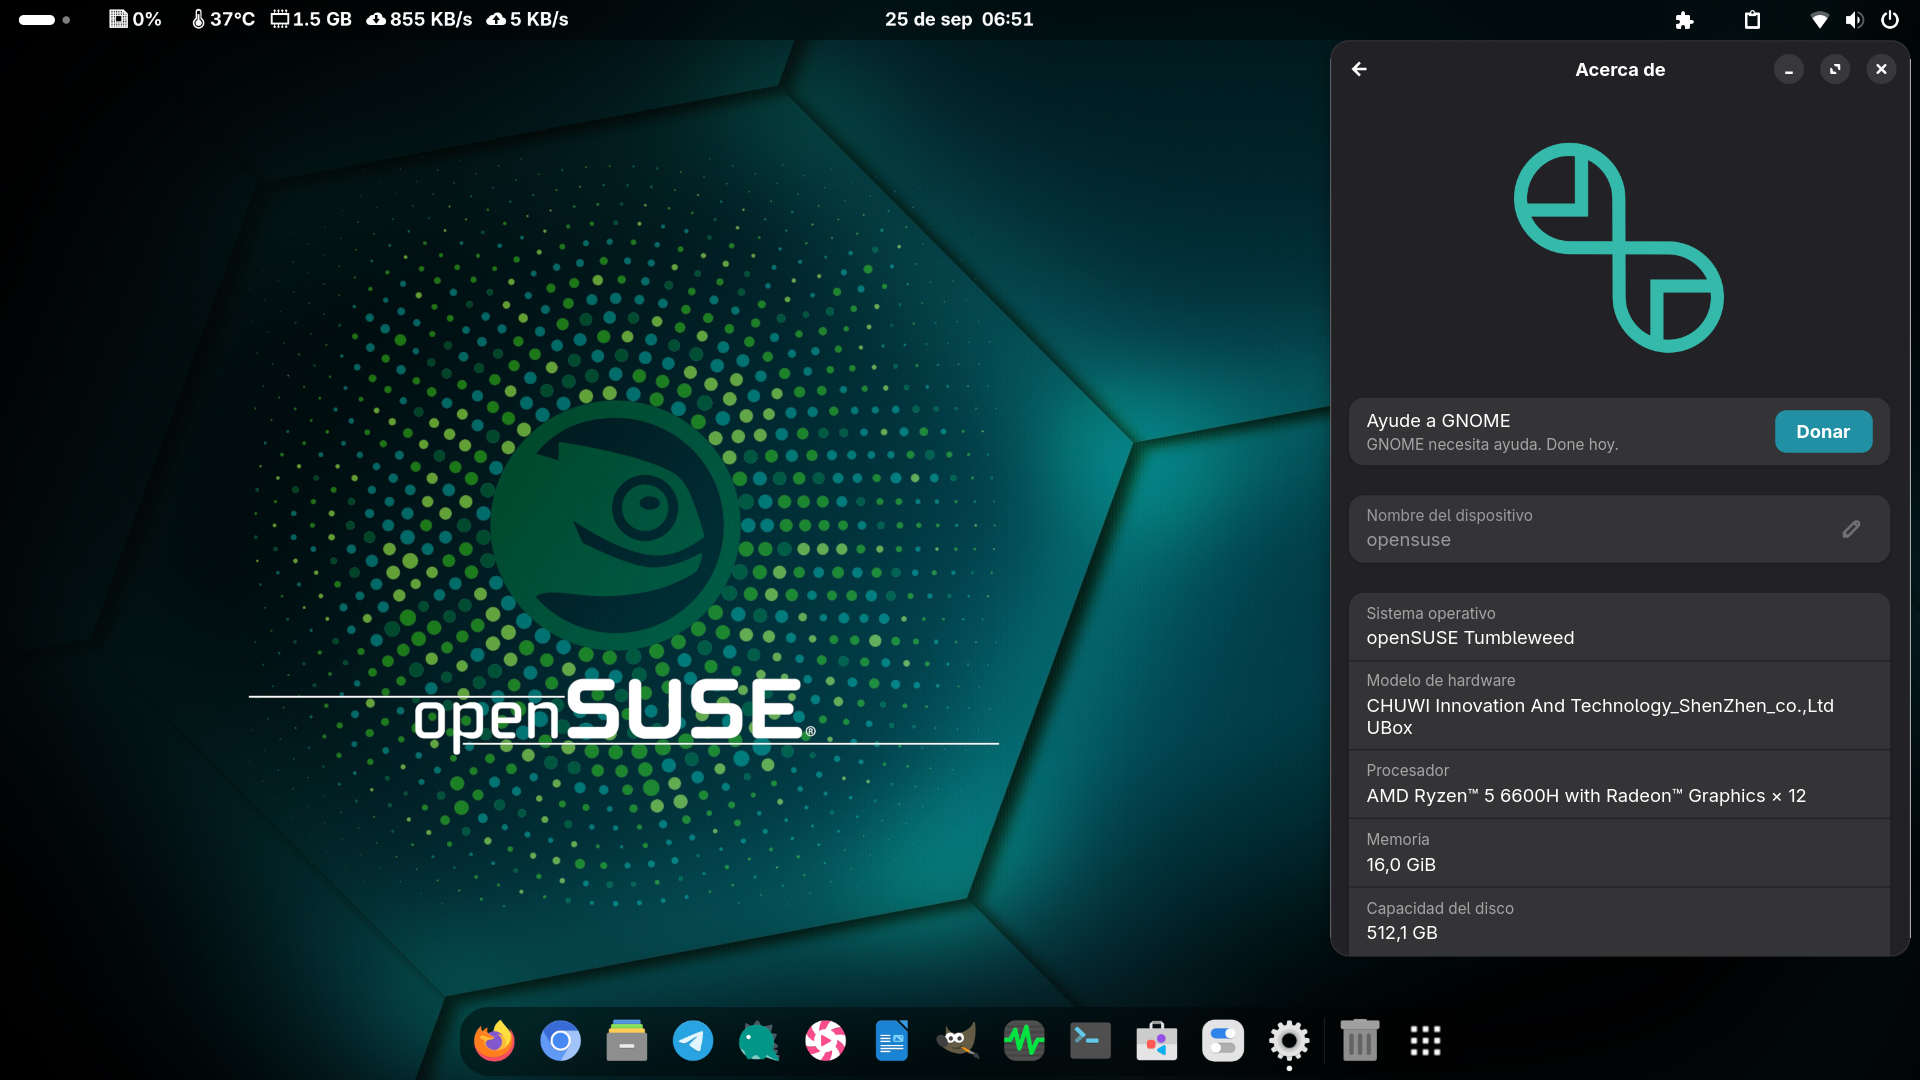The image size is (1920, 1080).
Task: Launch GIMP from the dock
Action: pyautogui.click(x=957, y=1041)
